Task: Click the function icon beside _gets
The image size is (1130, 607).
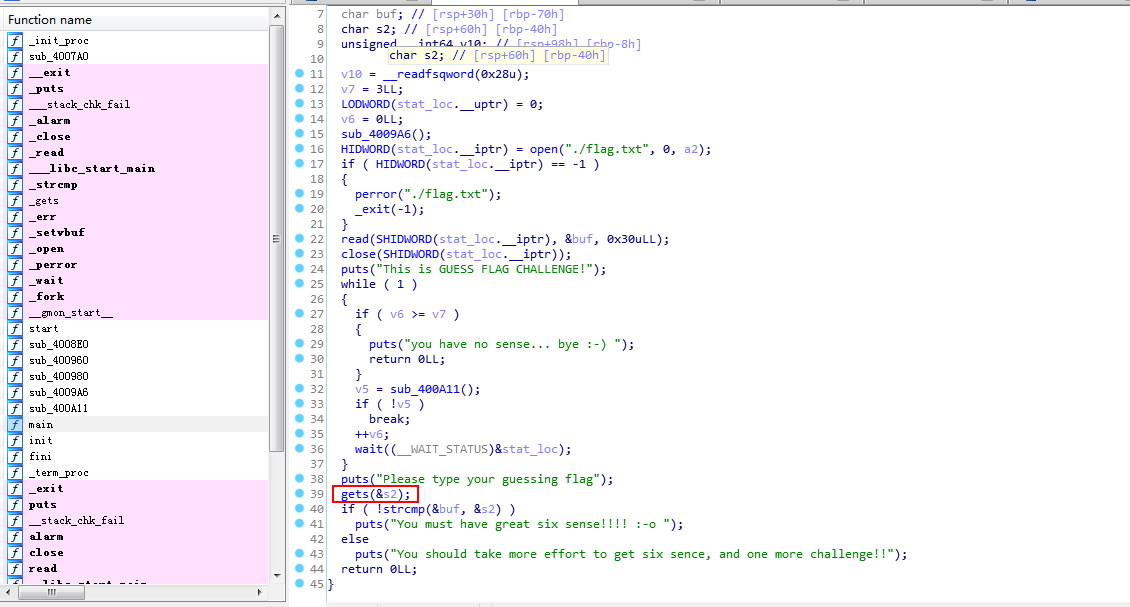Action: pos(15,200)
